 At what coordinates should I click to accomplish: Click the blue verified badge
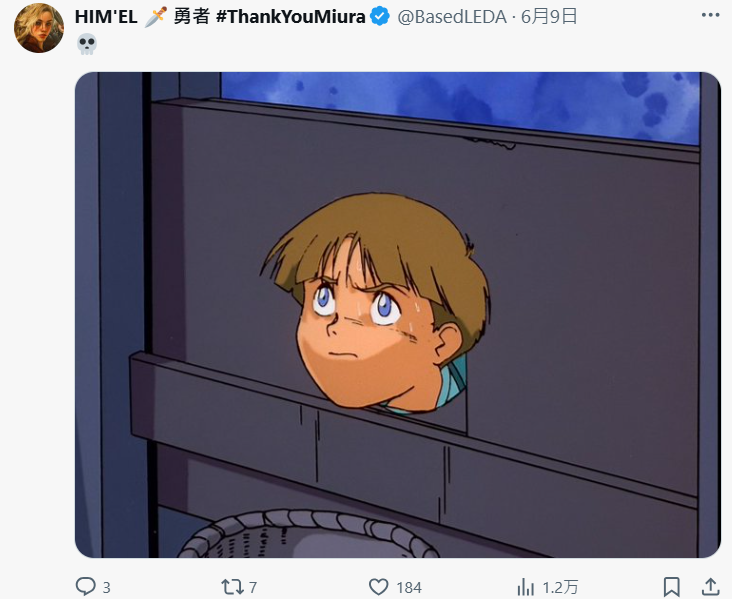click(380, 17)
